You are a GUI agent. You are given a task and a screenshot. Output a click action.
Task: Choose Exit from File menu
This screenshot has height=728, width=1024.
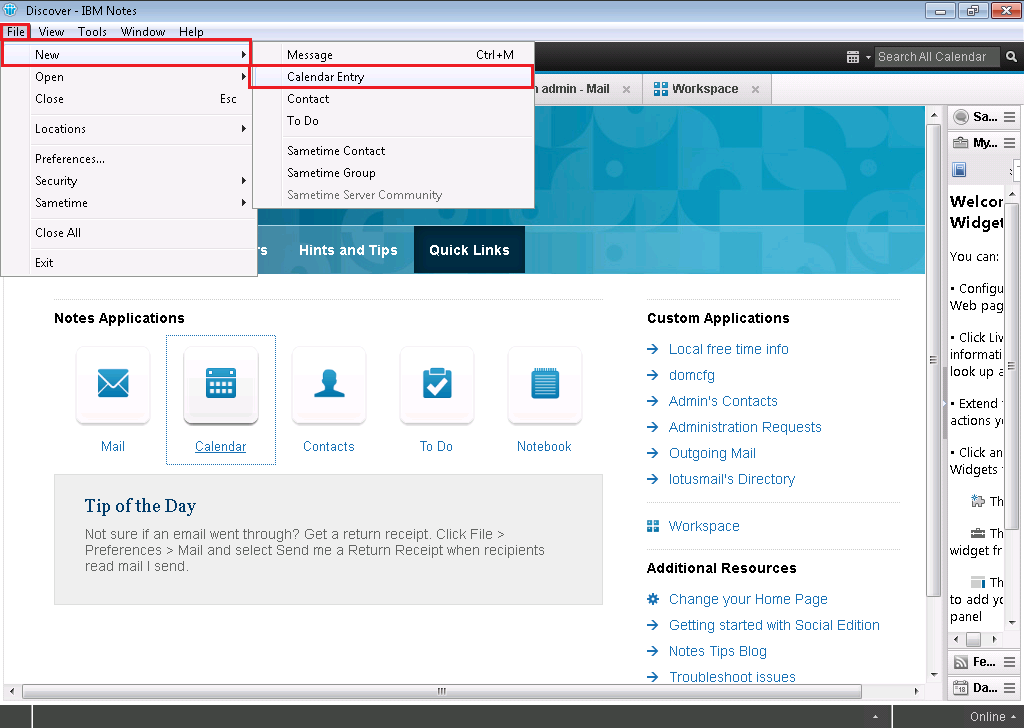(129, 262)
